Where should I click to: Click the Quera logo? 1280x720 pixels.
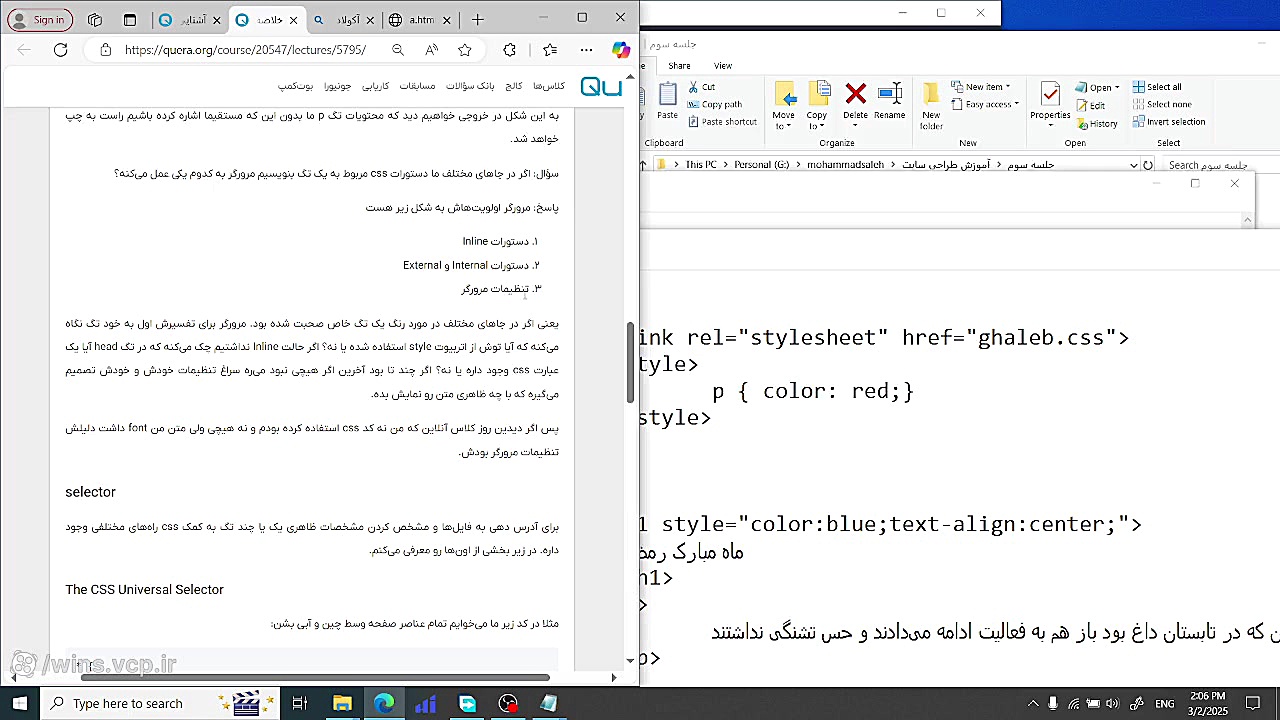(x=601, y=87)
